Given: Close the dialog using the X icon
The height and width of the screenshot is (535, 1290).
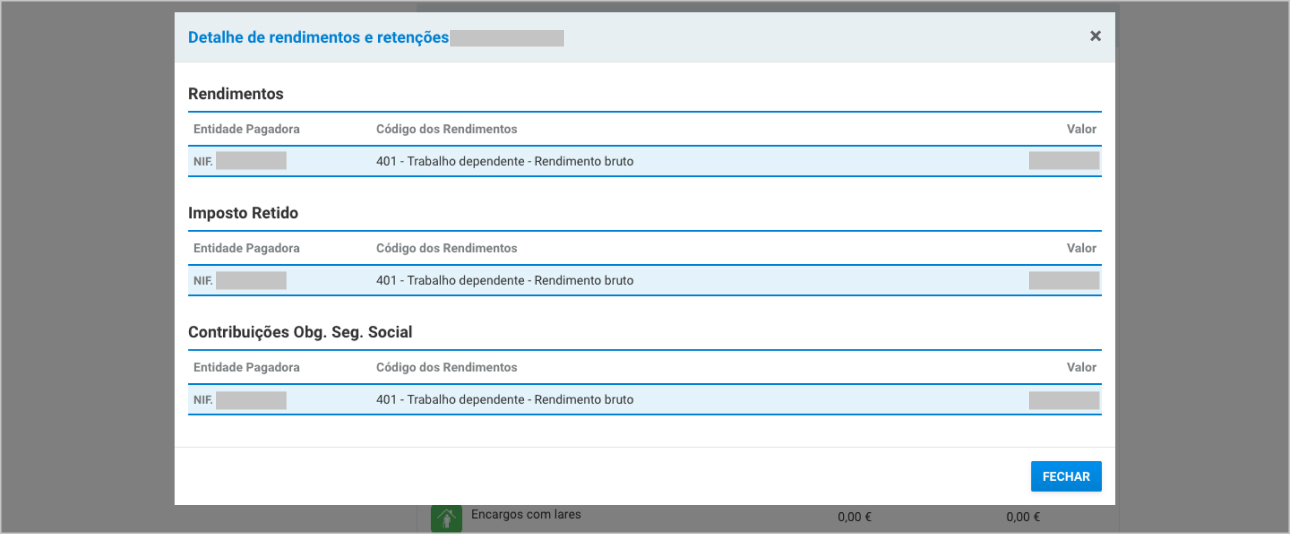Looking at the screenshot, I should [x=1095, y=36].
